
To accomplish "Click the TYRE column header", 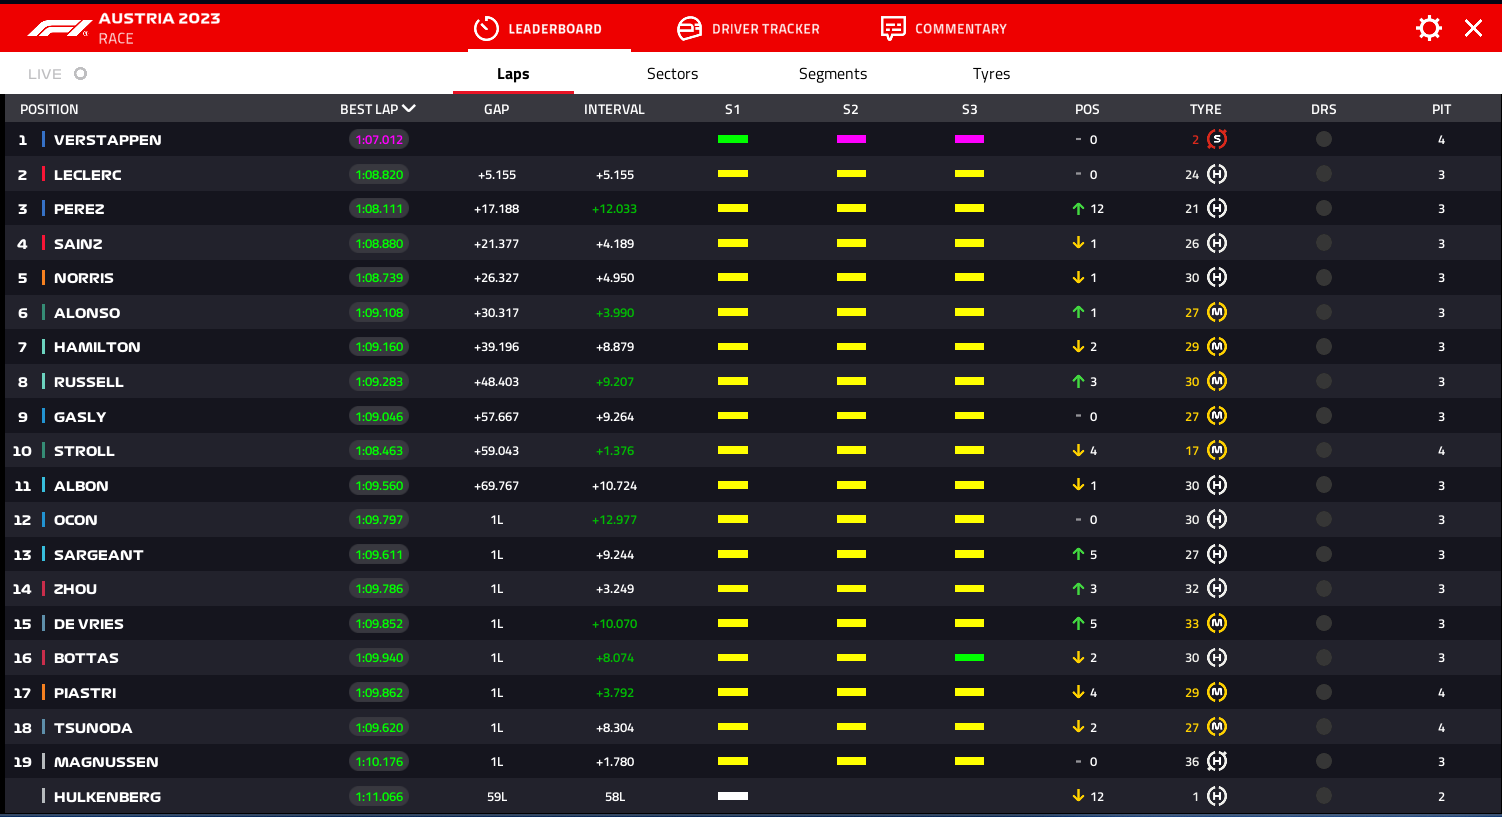I will [x=1205, y=109].
